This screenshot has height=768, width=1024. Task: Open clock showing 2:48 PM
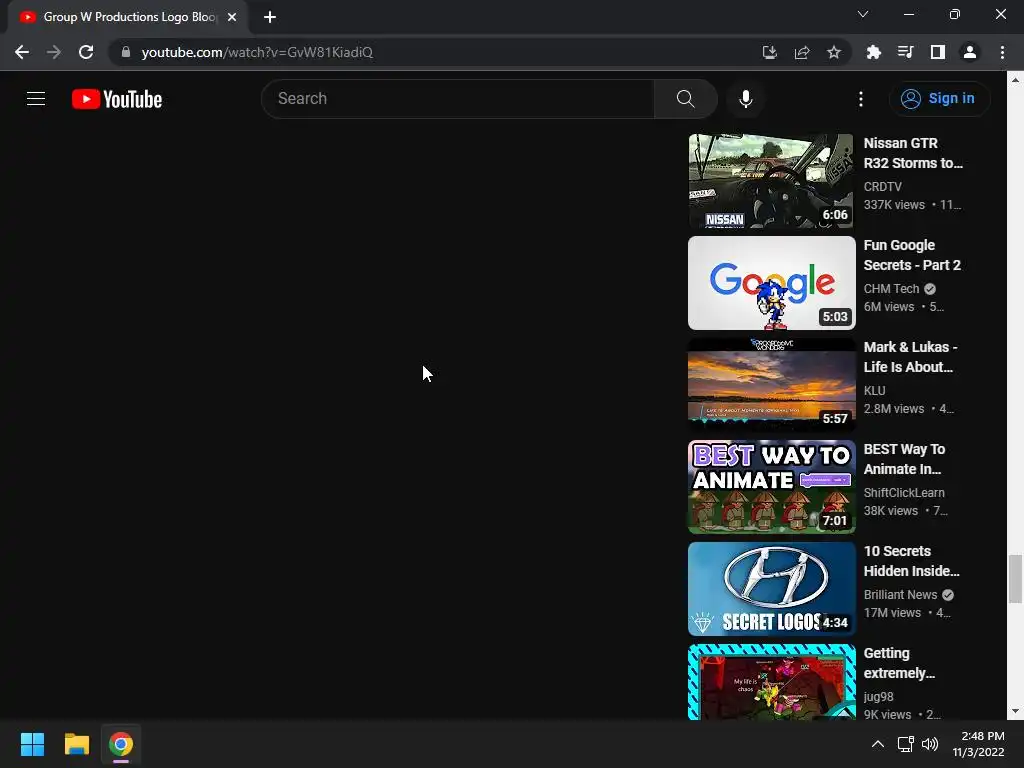click(x=978, y=744)
